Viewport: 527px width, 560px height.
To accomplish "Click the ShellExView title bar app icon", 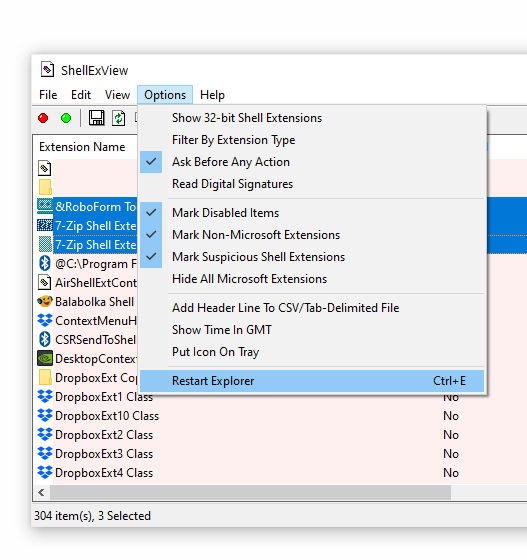I will coord(47,70).
